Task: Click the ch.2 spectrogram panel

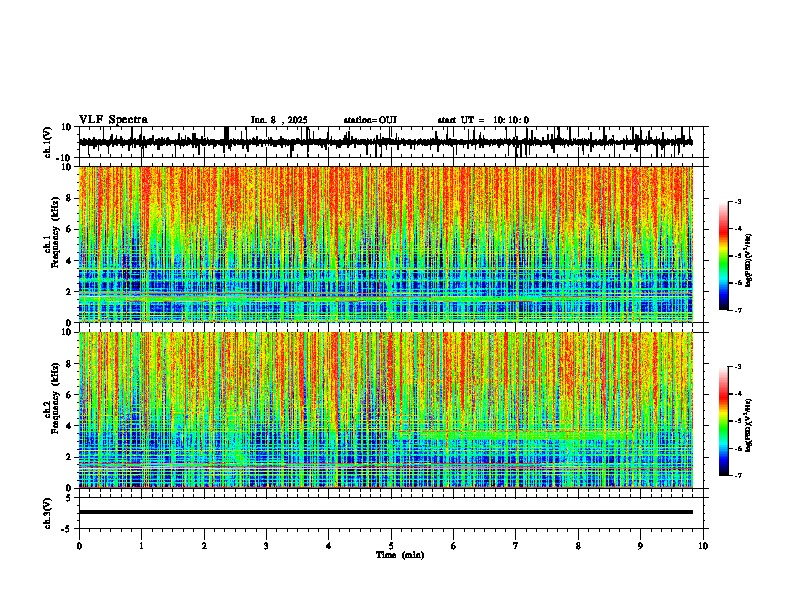Action: tap(386, 410)
